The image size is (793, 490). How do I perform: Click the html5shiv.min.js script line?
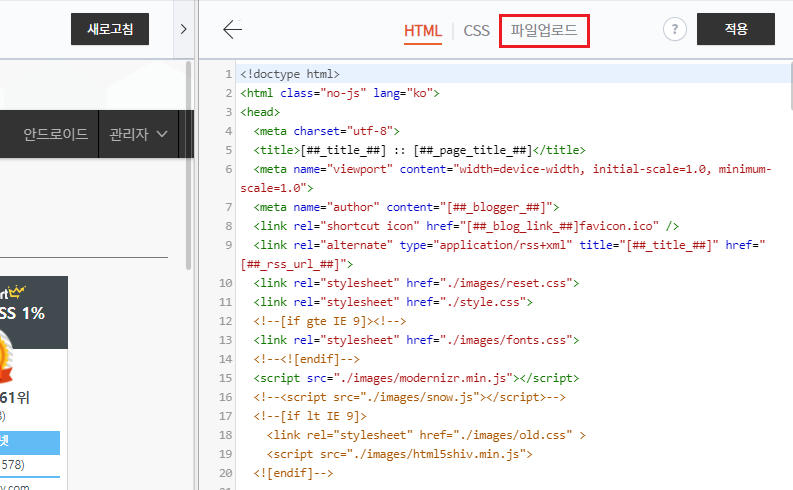click(x=399, y=454)
